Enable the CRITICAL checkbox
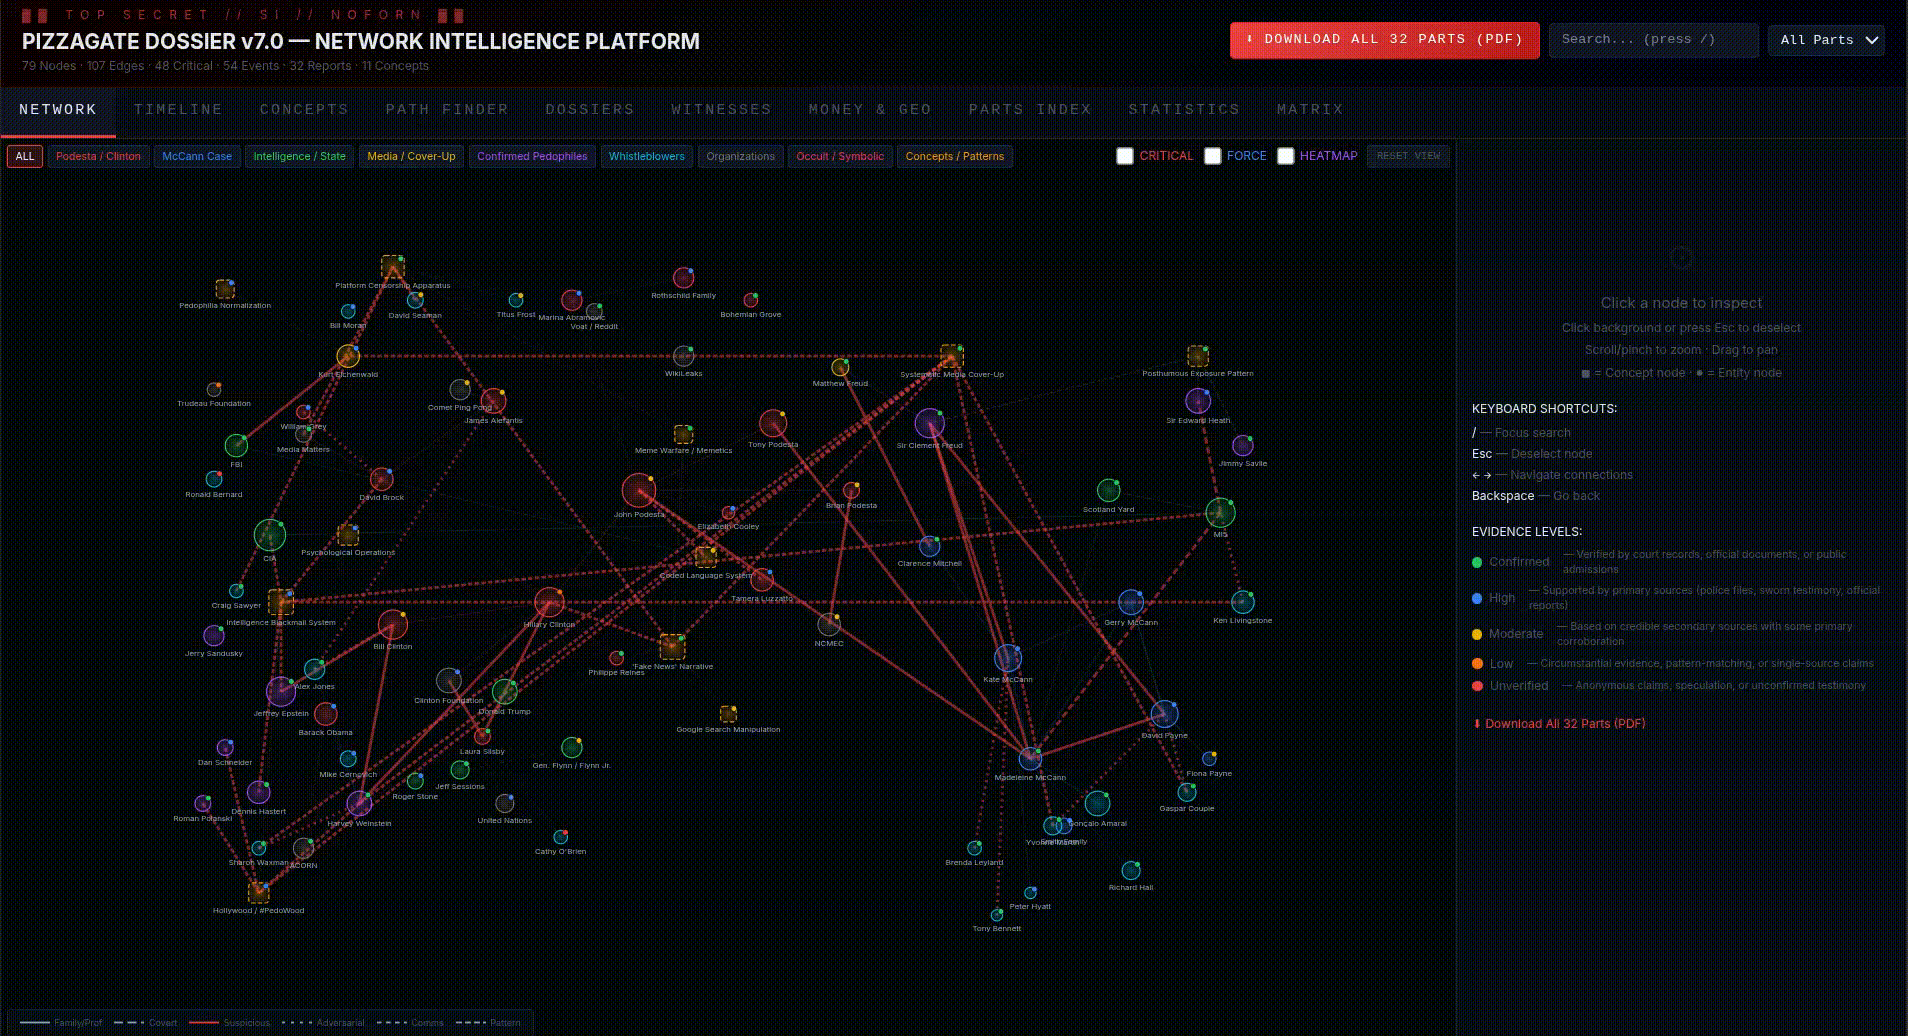1908x1036 pixels. click(x=1125, y=156)
